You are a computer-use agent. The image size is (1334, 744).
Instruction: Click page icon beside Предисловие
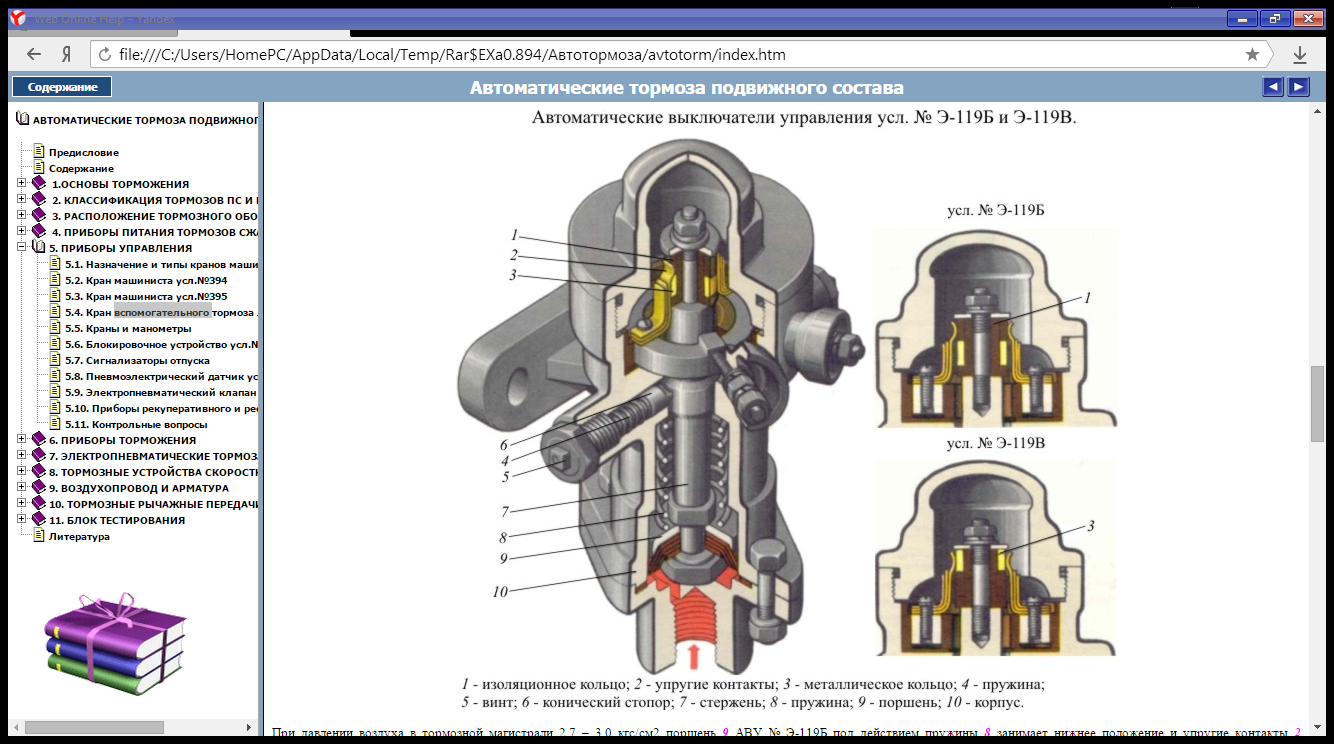coord(40,152)
